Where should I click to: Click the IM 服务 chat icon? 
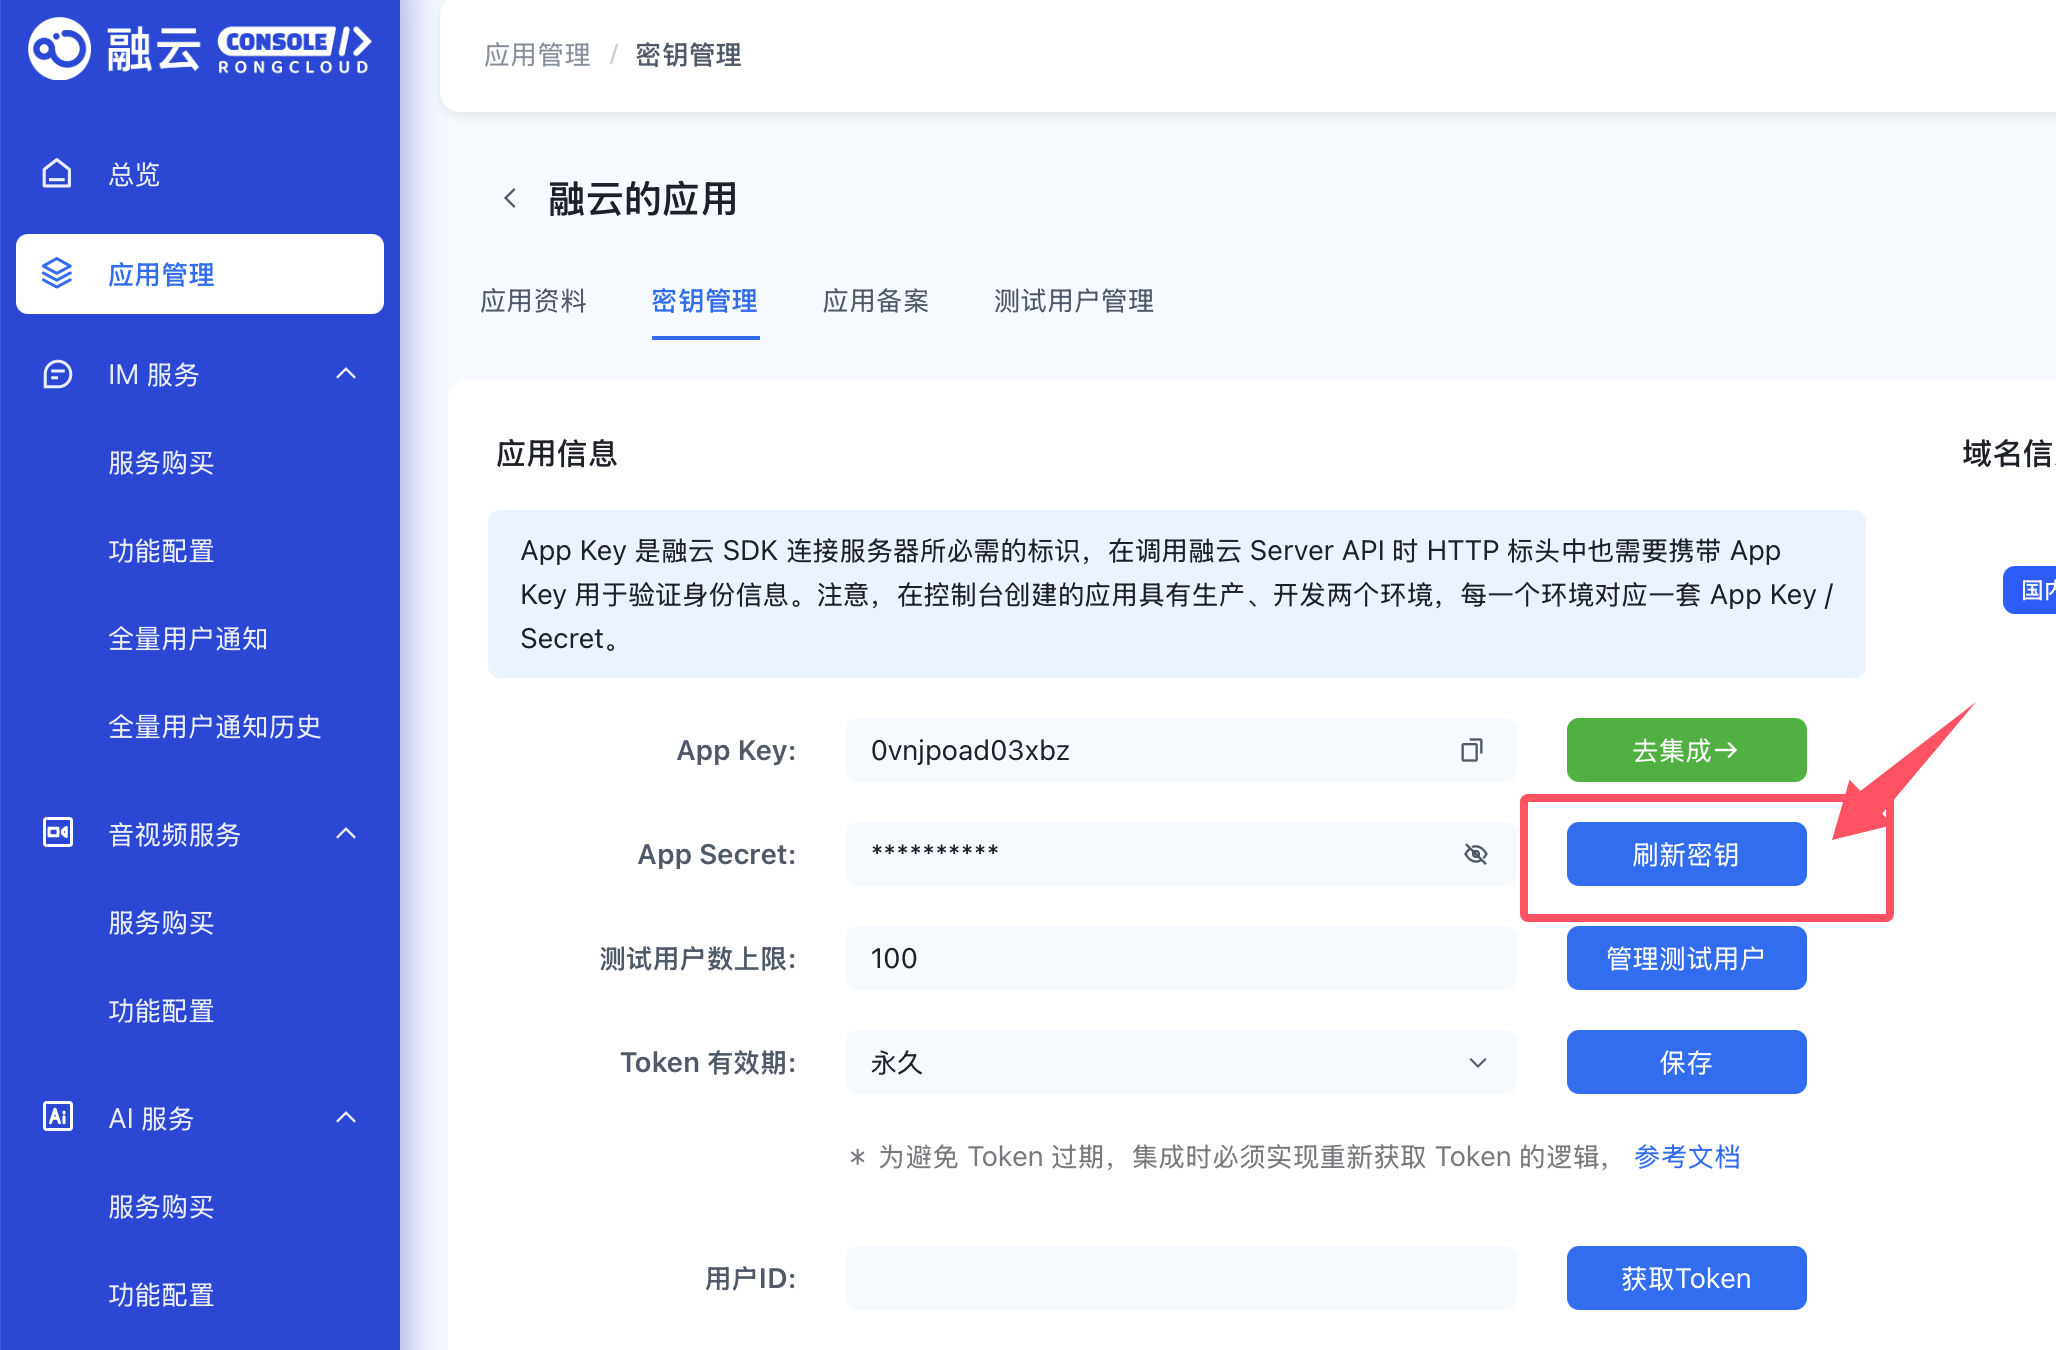pyautogui.click(x=57, y=374)
